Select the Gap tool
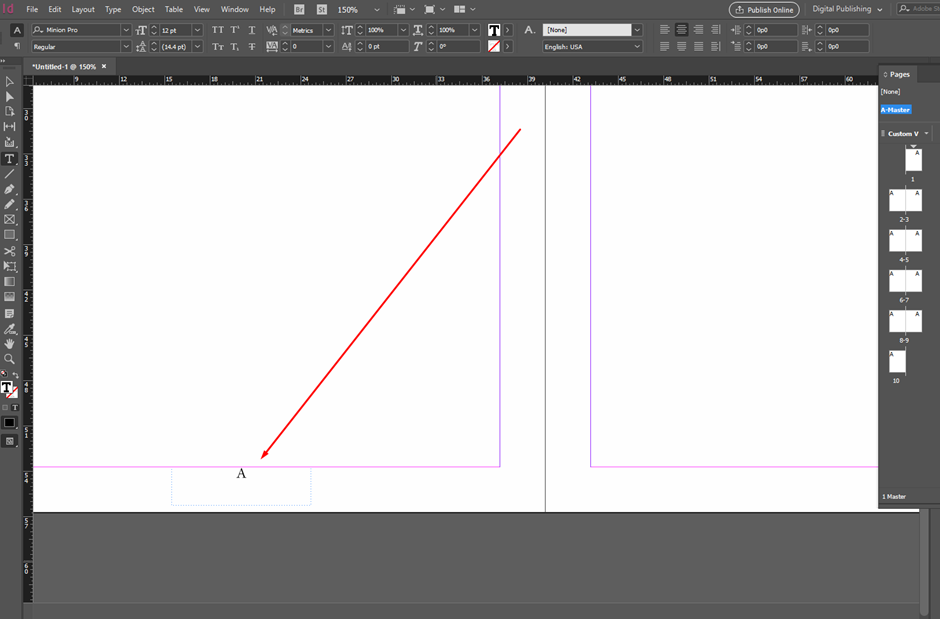 [x=9, y=126]
